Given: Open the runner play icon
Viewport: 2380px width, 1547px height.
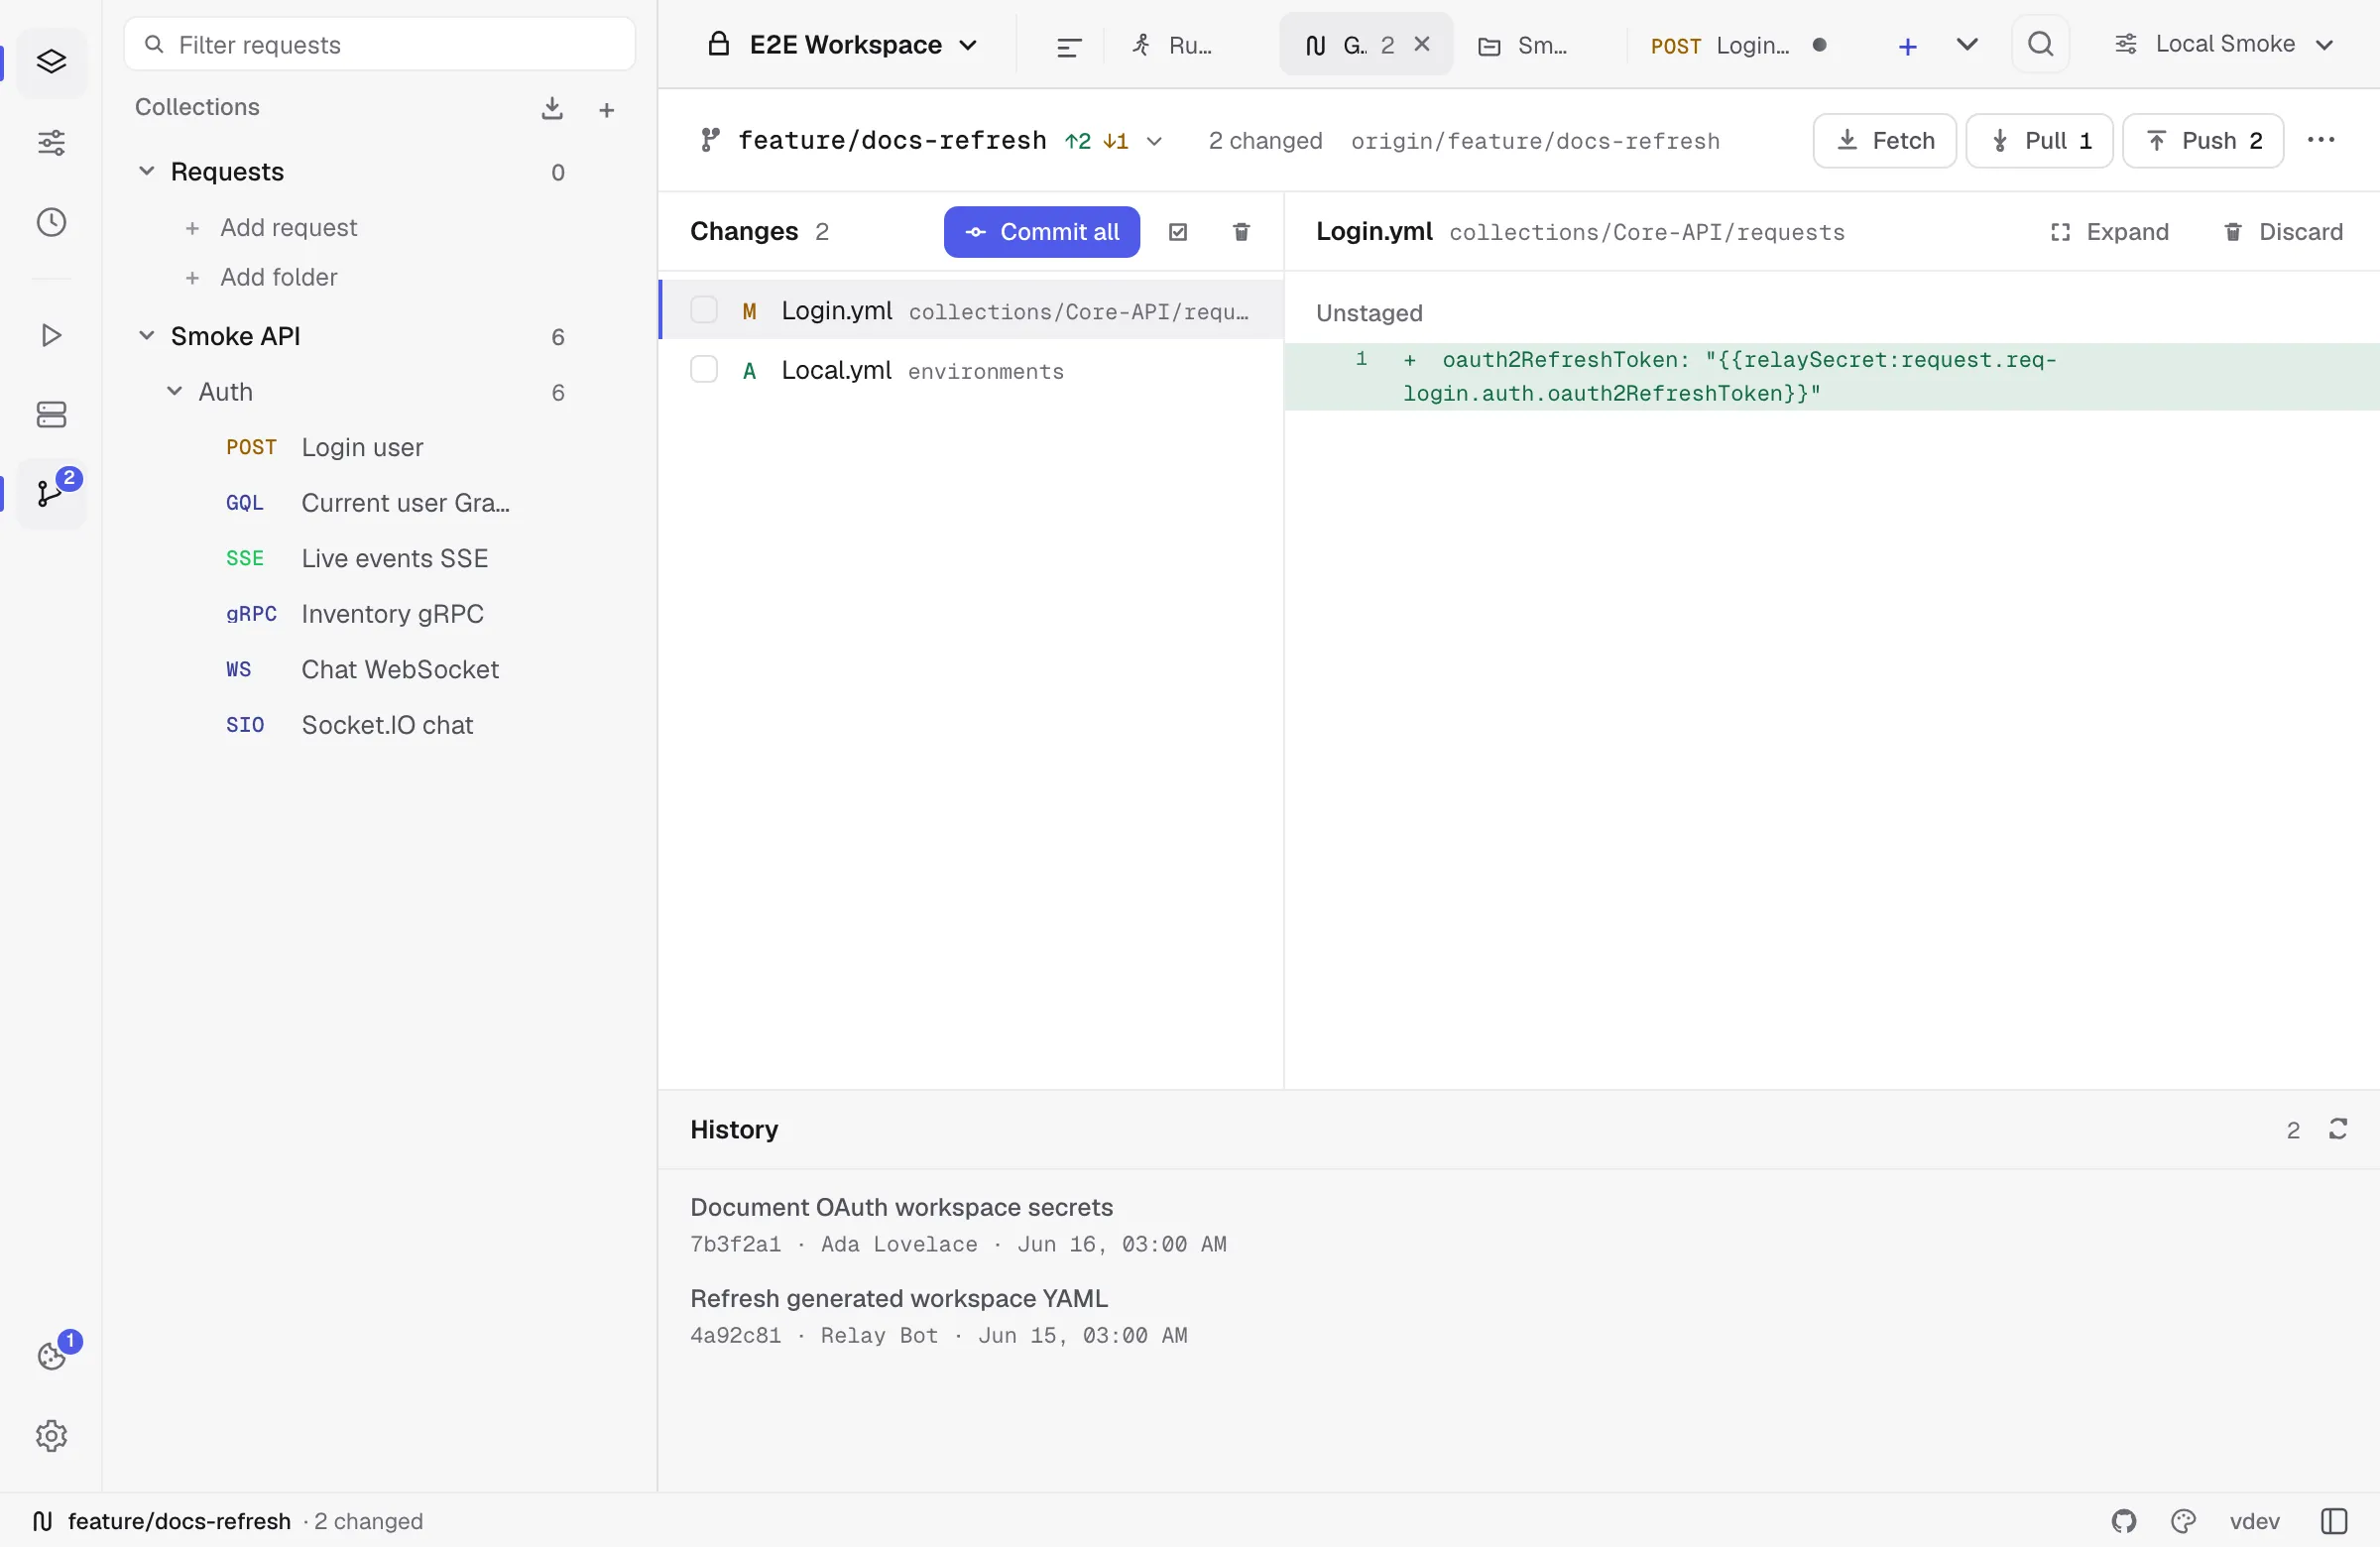Looking at the screenshot, I should click(x=51, y=335).
